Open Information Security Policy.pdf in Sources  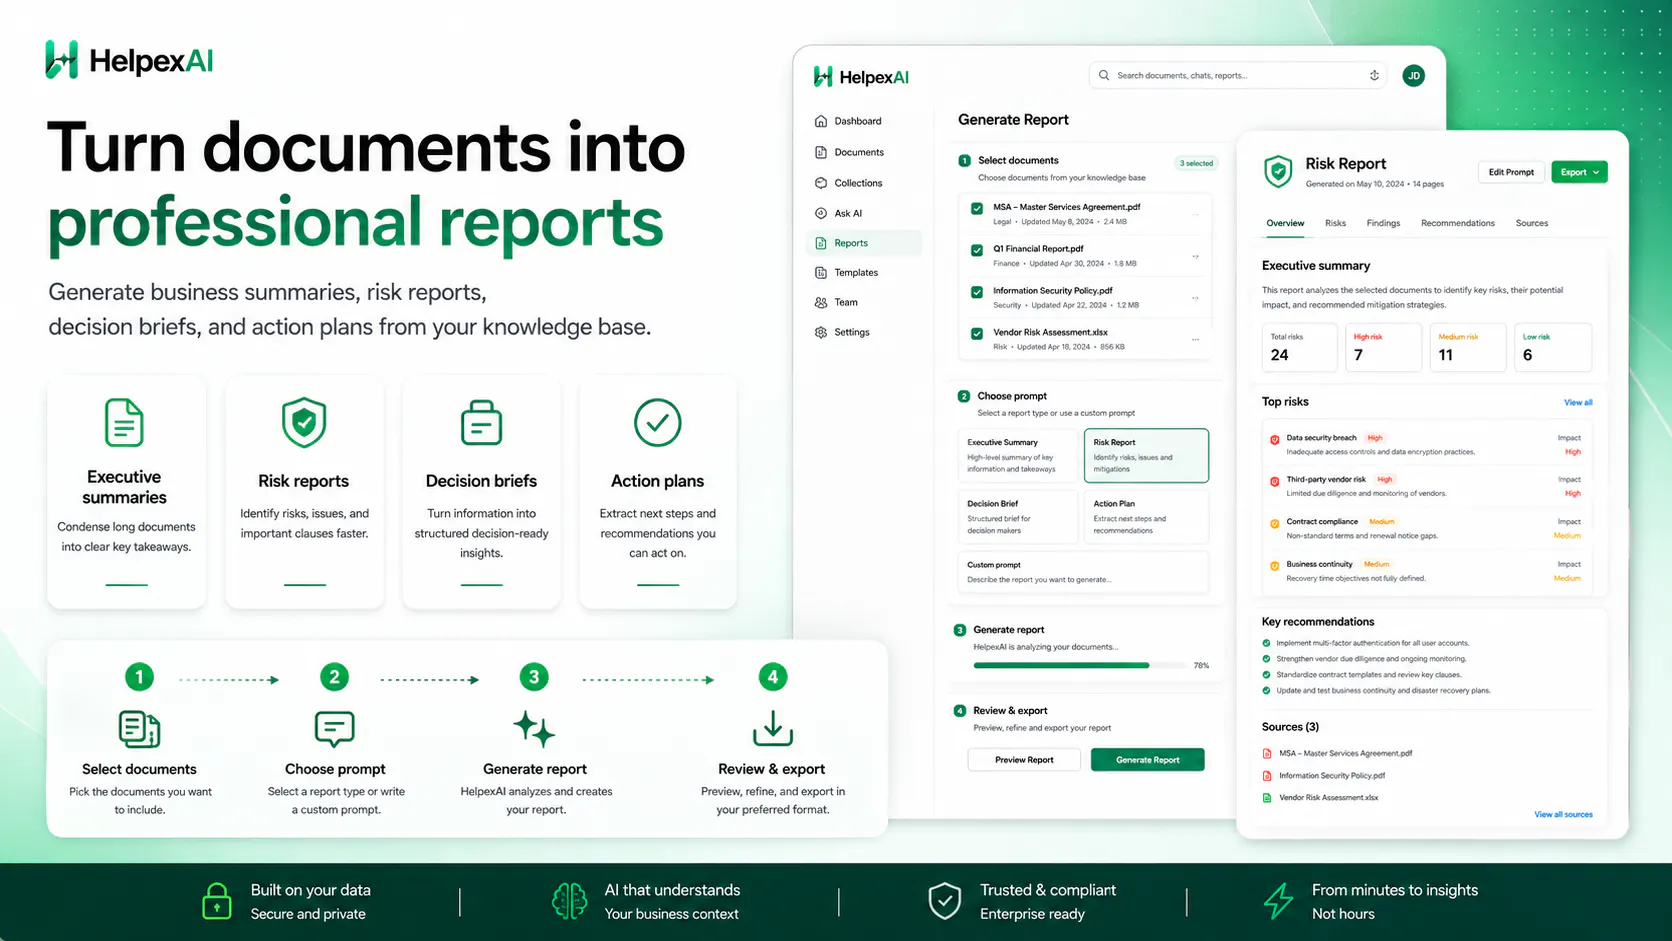(1324, 776)
